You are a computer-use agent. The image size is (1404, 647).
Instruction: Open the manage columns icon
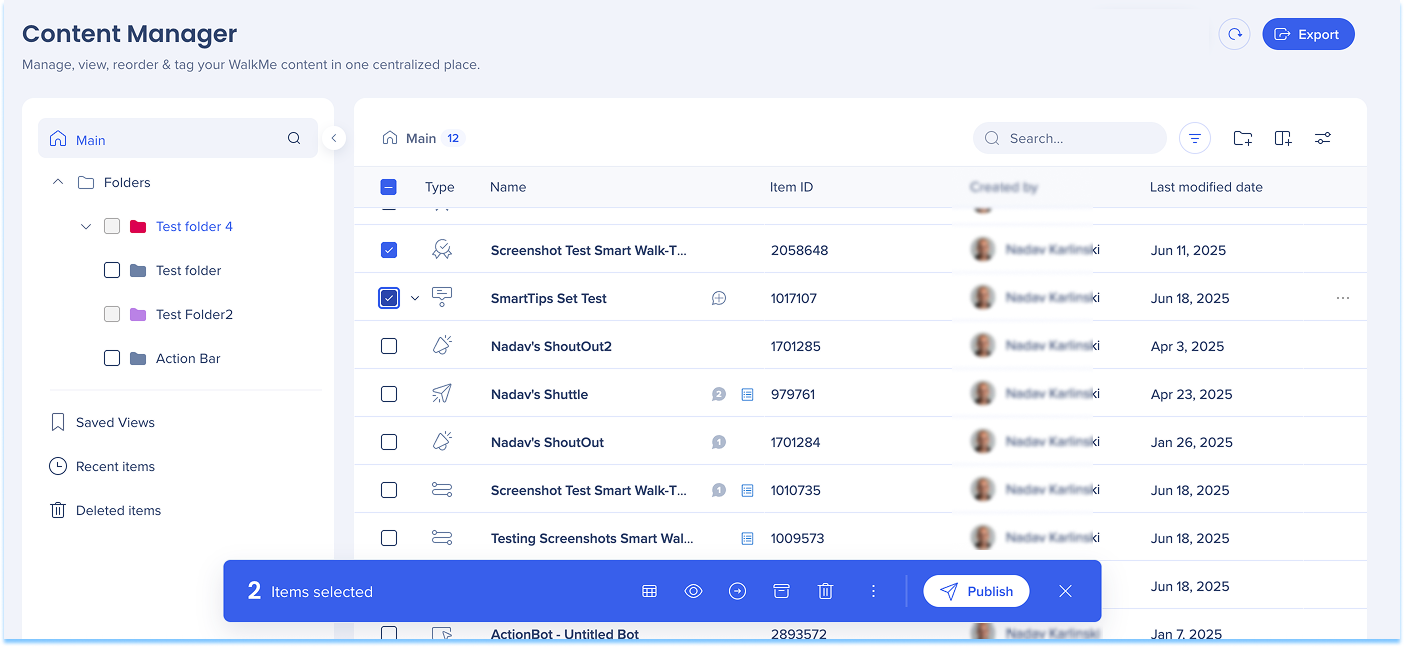coord(1283,138)
